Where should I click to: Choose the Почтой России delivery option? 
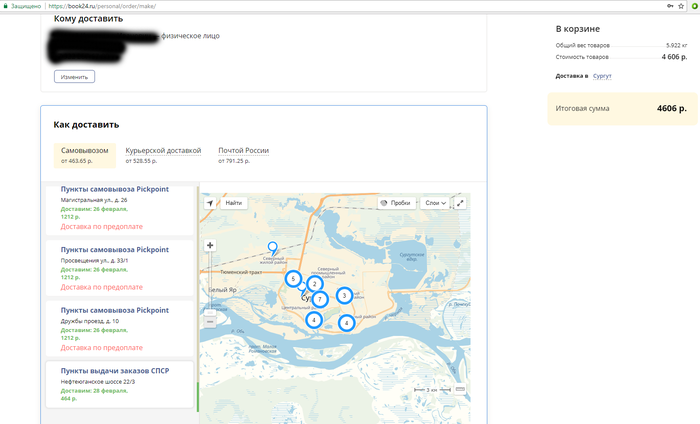point(243,151)
